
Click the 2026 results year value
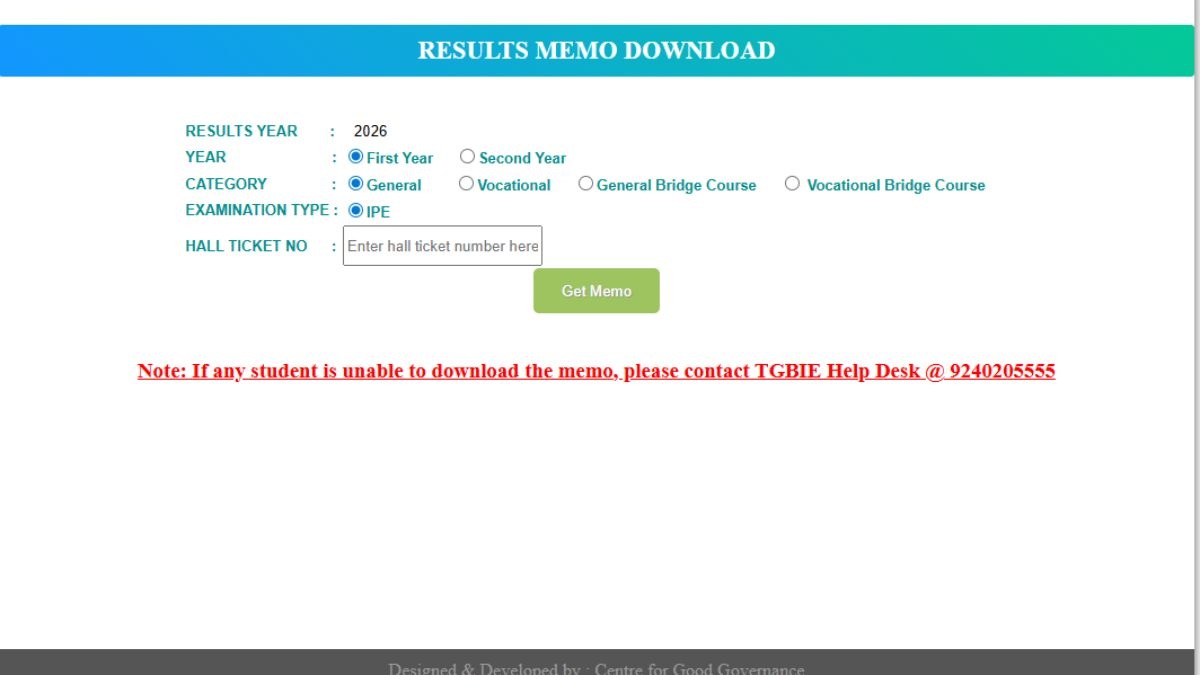tap(370, 131)
